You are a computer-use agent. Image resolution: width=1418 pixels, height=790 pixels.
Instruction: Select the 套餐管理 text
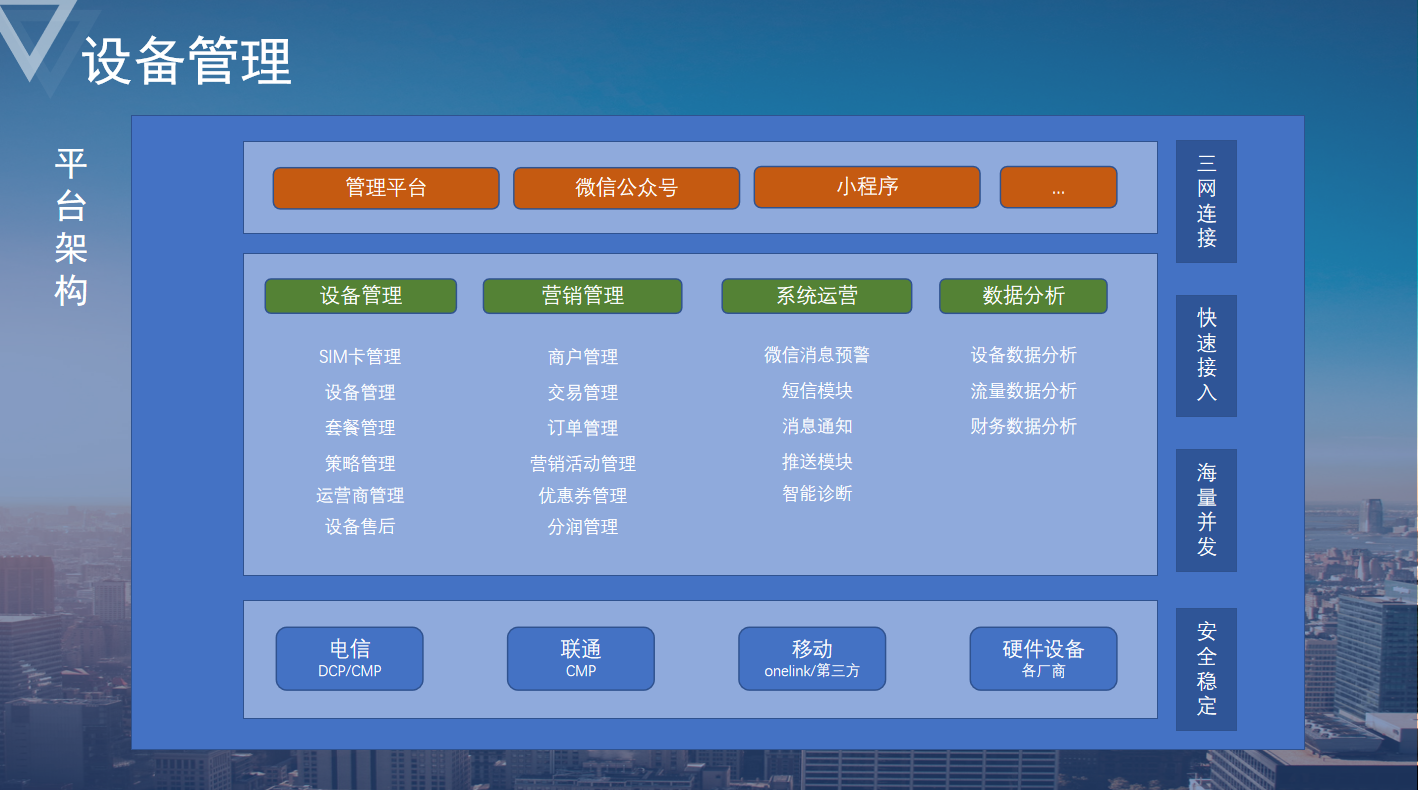coord(360,428)
